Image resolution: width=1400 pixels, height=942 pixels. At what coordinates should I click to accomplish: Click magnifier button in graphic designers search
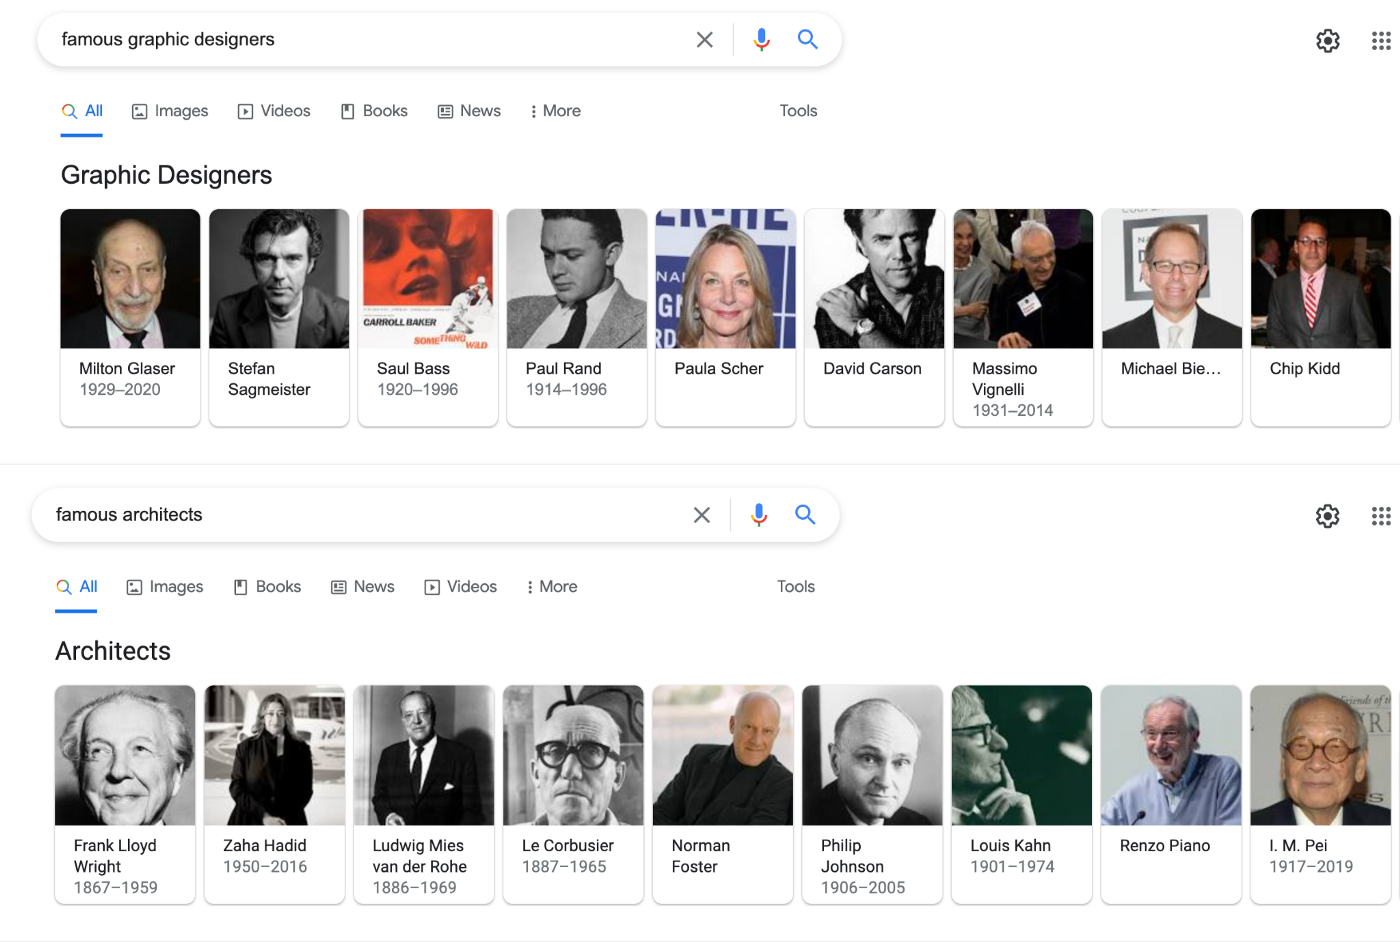coord(807,40)
